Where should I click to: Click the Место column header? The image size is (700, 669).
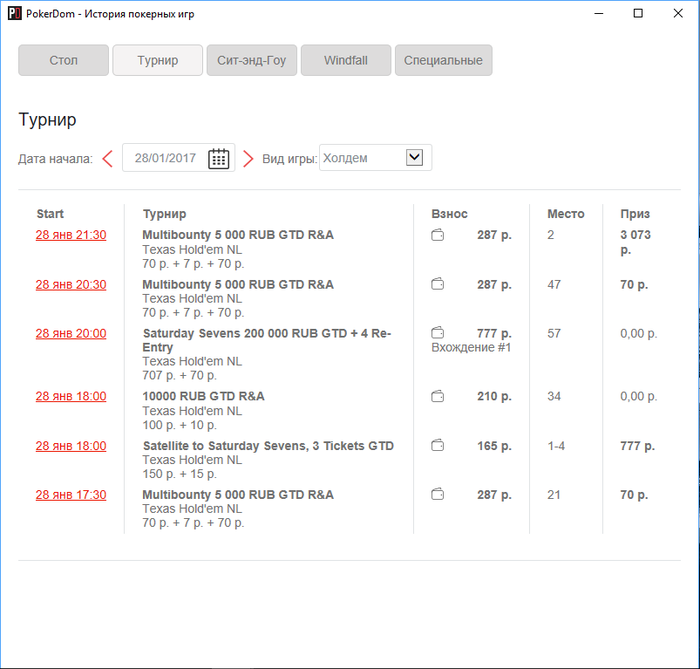tap(566, 214)
